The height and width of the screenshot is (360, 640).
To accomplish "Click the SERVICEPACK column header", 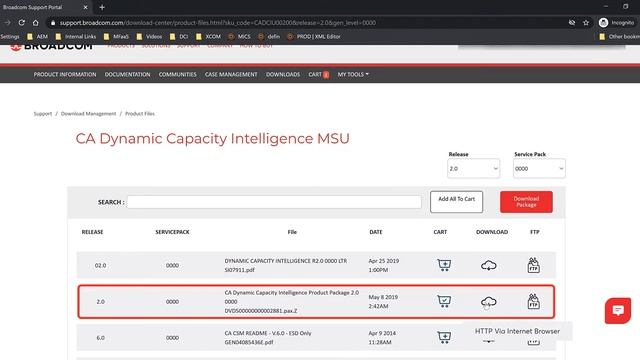I will tap(172, 232).
